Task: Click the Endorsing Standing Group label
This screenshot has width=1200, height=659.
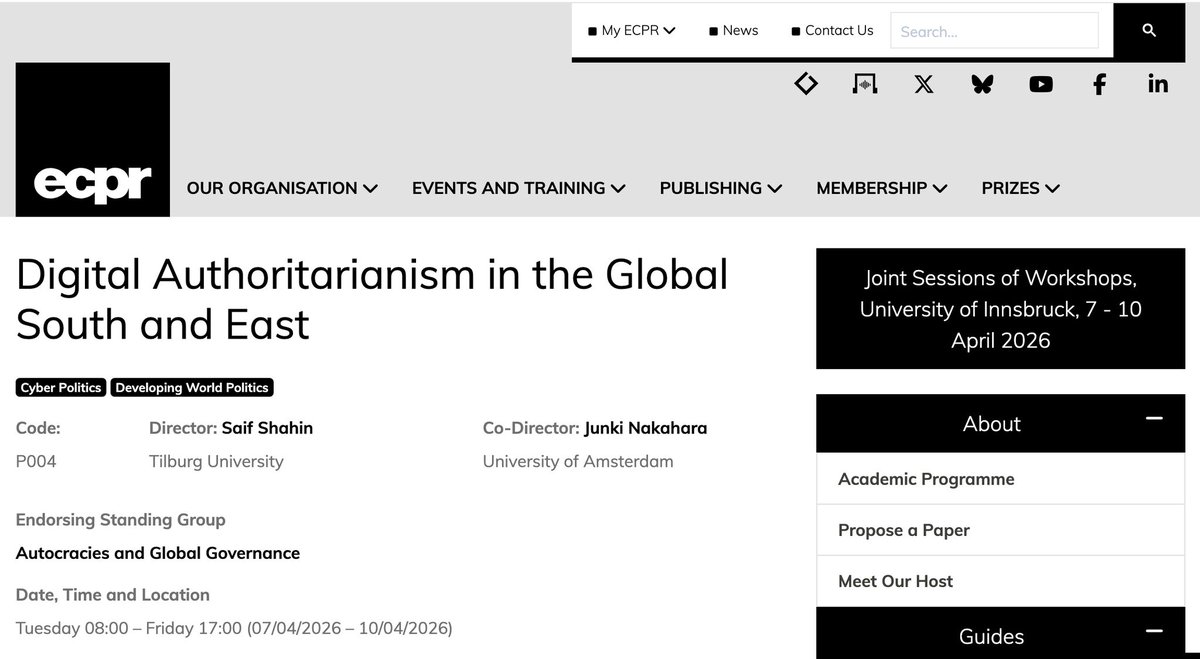Action: tap(121, 520)
